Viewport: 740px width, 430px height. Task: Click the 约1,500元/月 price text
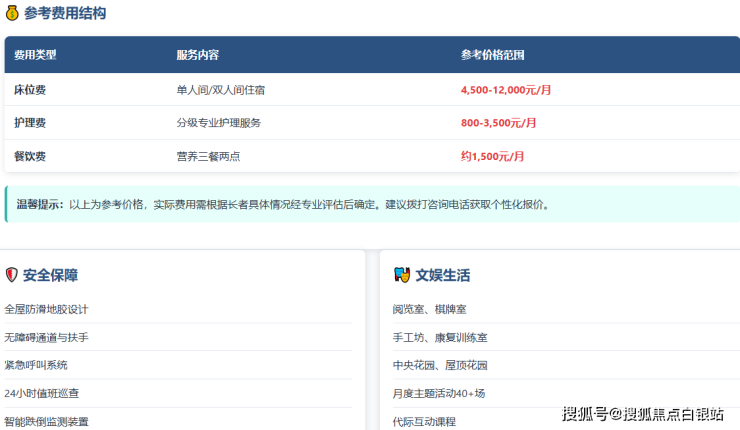click(x=492, y=156)
